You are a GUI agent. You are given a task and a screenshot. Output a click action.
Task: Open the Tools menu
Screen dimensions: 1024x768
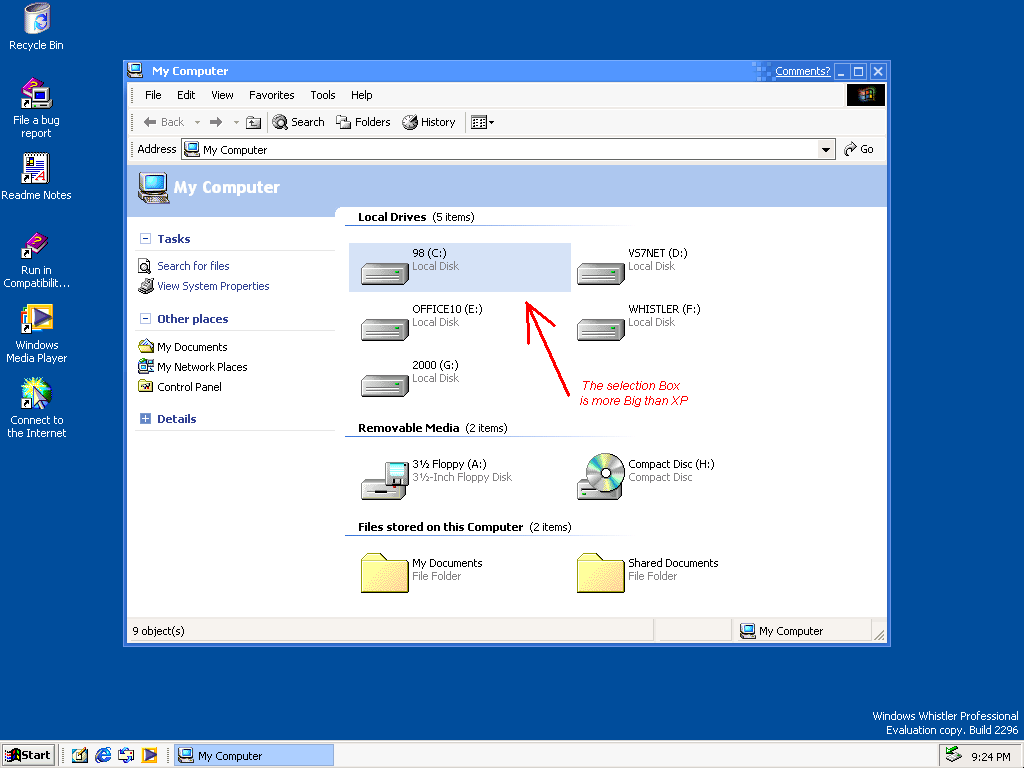(x=322, y=95)
